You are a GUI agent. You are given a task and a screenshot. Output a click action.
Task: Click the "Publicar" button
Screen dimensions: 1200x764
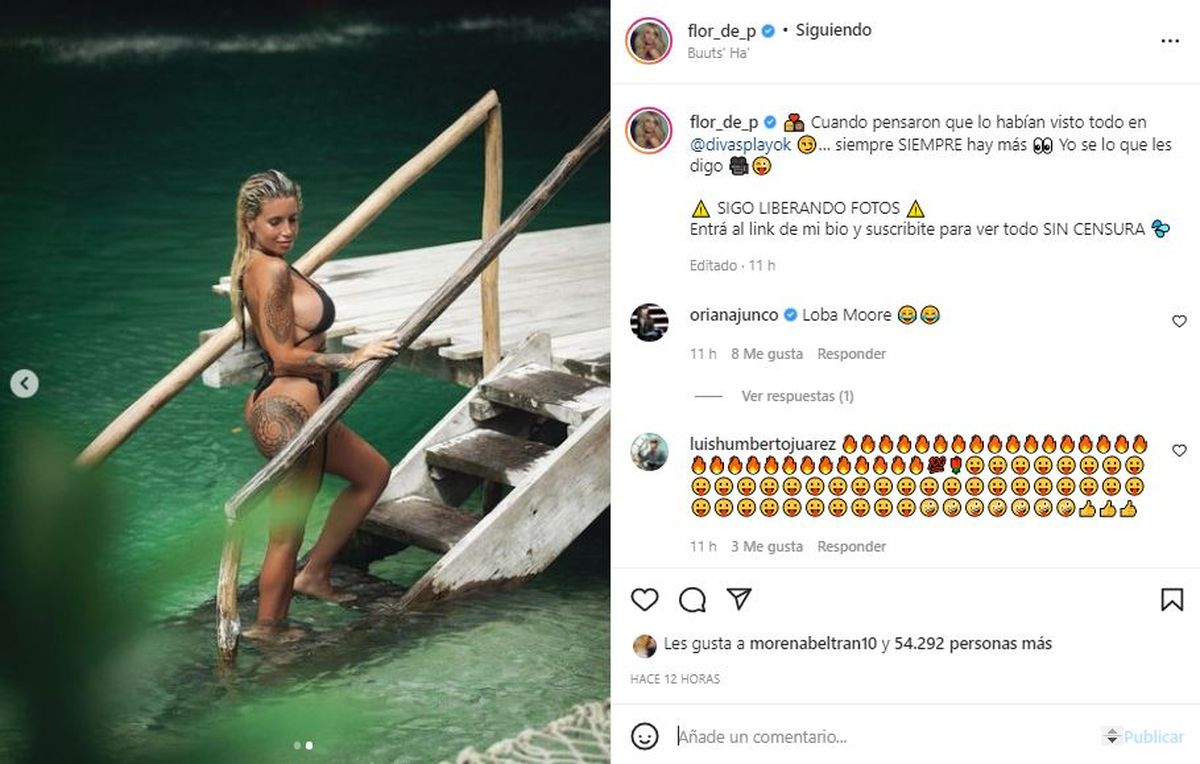(x=1153, y=737)
